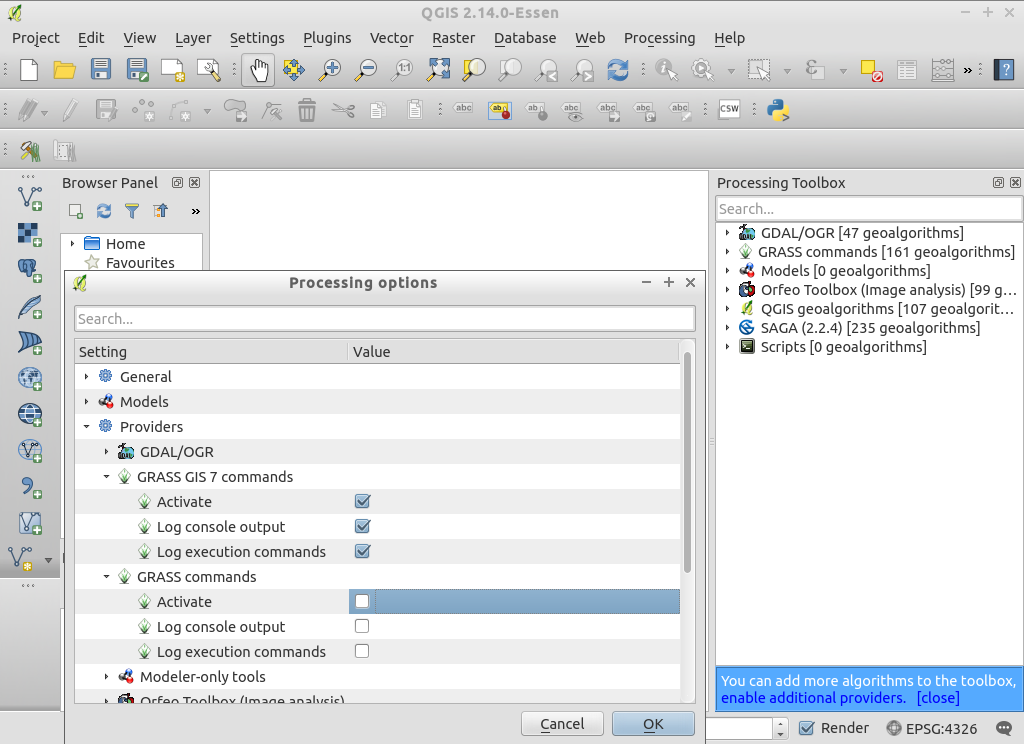This screenshot has height=744, width=1024.
Task: Click the Add Raster Layer icon
Action: [30, 234]
